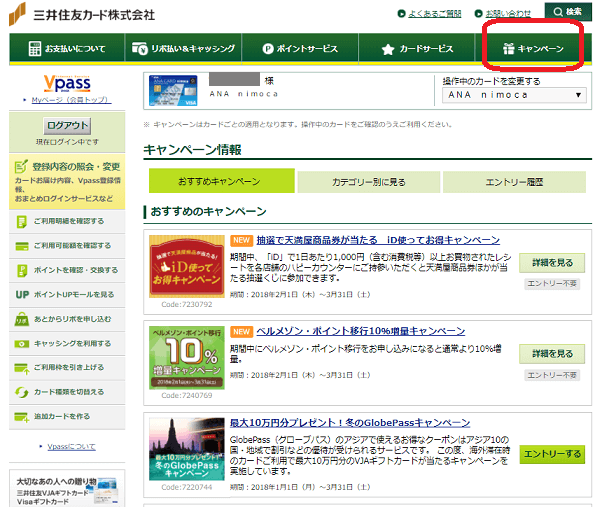601x507 pixels.
Task: Click UP icon for ポイントUPモール
Action: pyautogui.click(x=22, y=295)
